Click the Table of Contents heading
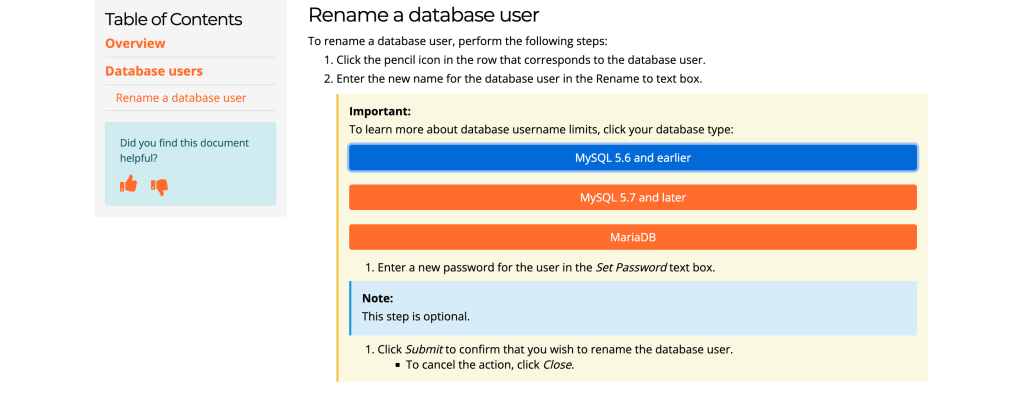This screenshot has height=418, width=1022. (x=174, y=19)
